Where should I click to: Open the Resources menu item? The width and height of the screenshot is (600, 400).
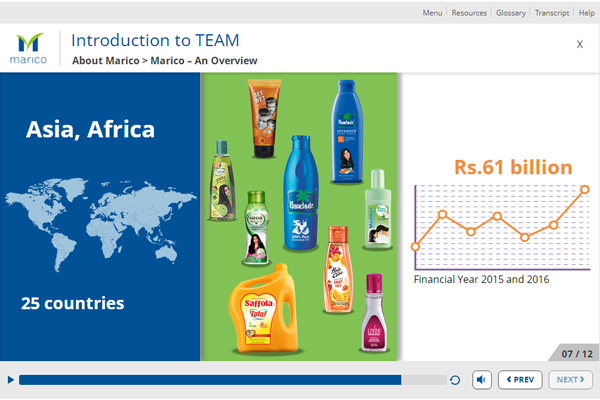click(x=469, y=13)
